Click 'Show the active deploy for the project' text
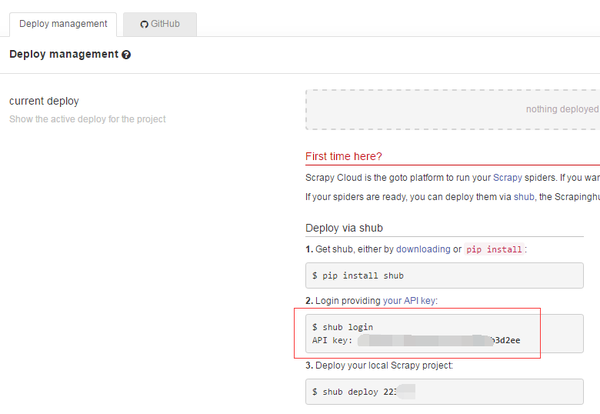Screen dimensions: 600x414 tap(87, 119)
